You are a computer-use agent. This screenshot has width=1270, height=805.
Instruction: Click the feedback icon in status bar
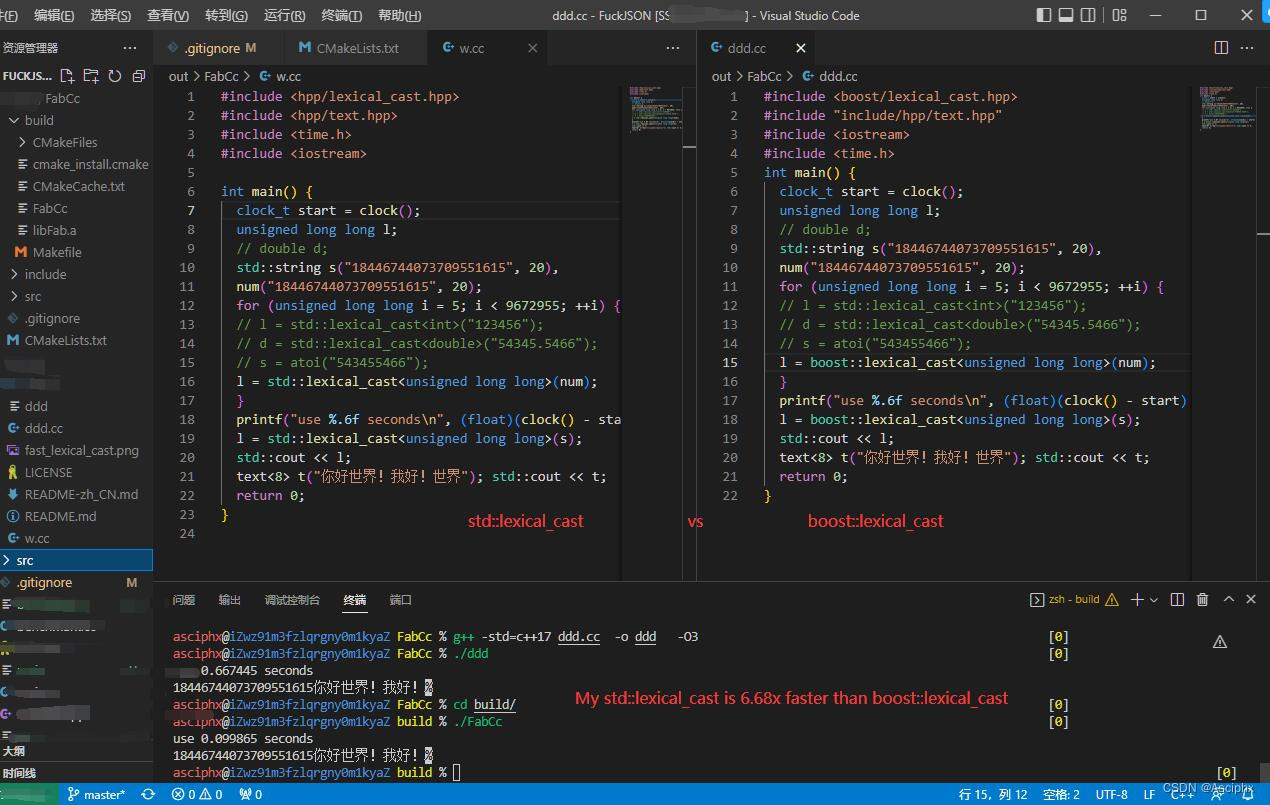[x=1218, y=795]
